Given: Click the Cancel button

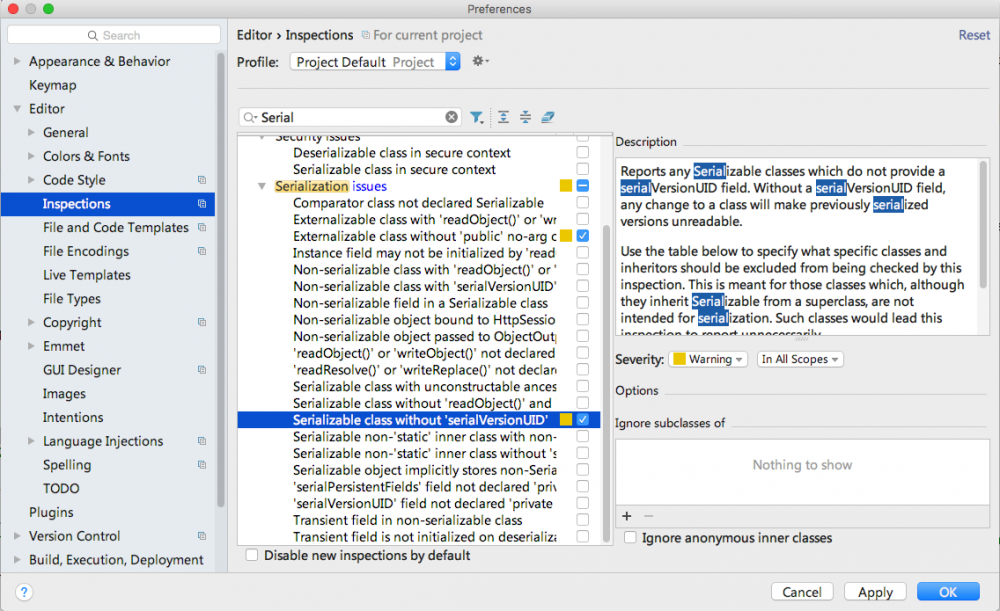Looking at the screenshot, I should 802,592.
